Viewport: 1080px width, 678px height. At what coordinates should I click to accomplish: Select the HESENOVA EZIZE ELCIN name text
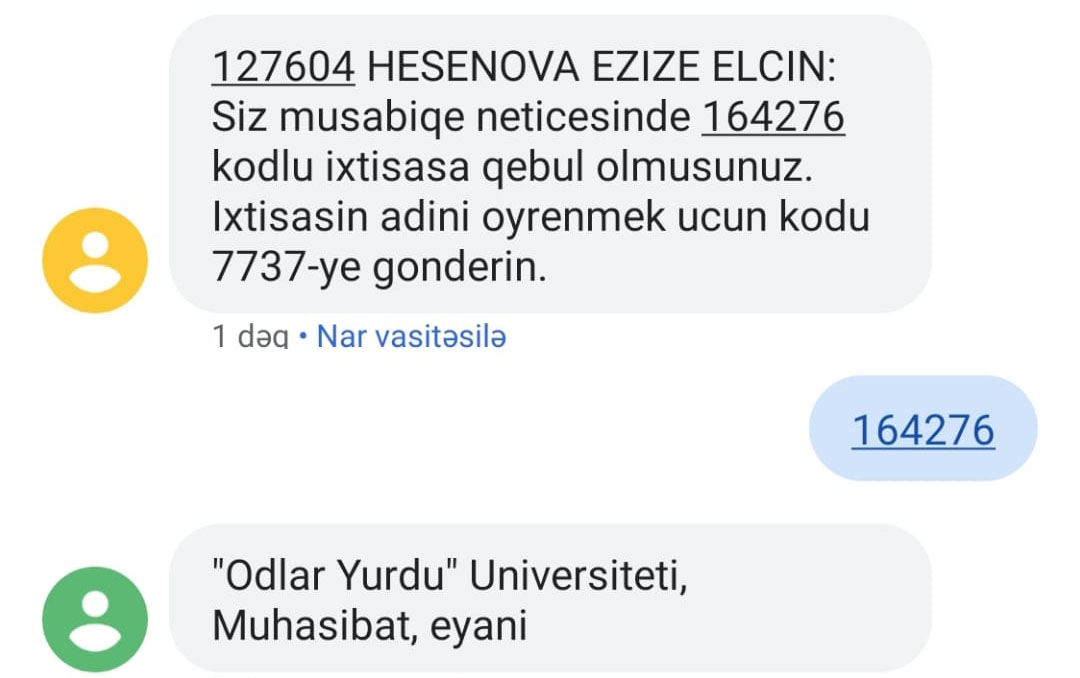click(601, 68)
